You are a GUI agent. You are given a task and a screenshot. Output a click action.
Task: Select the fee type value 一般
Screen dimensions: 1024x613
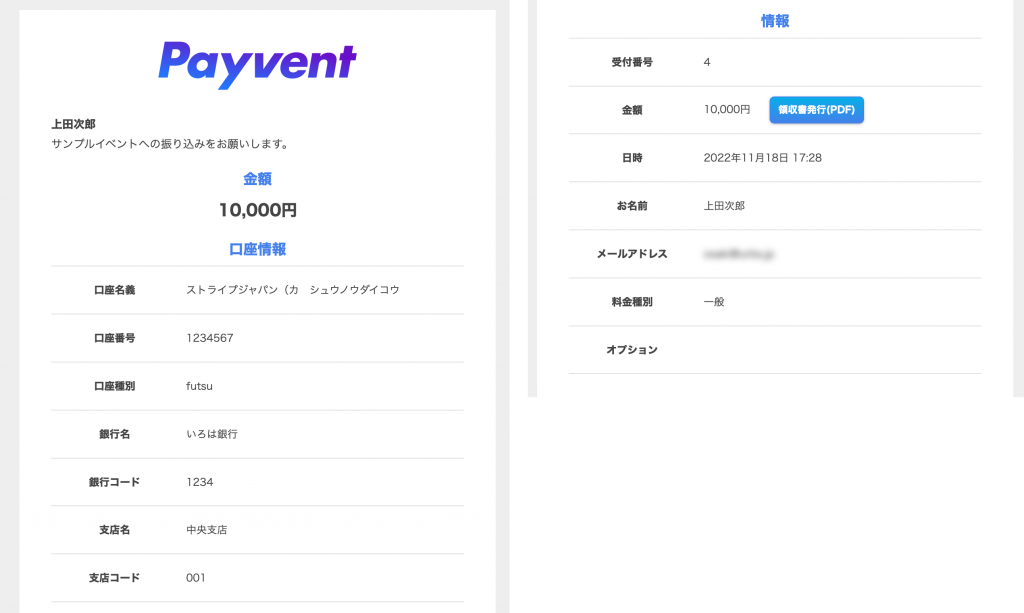714,302
